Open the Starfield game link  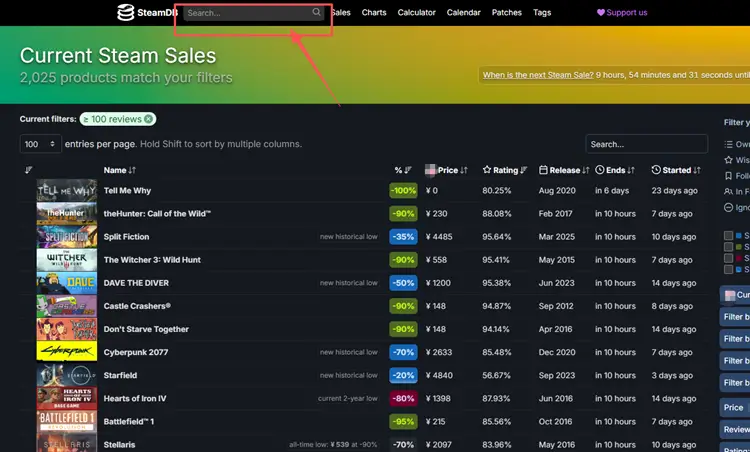[x=120, y=375]
